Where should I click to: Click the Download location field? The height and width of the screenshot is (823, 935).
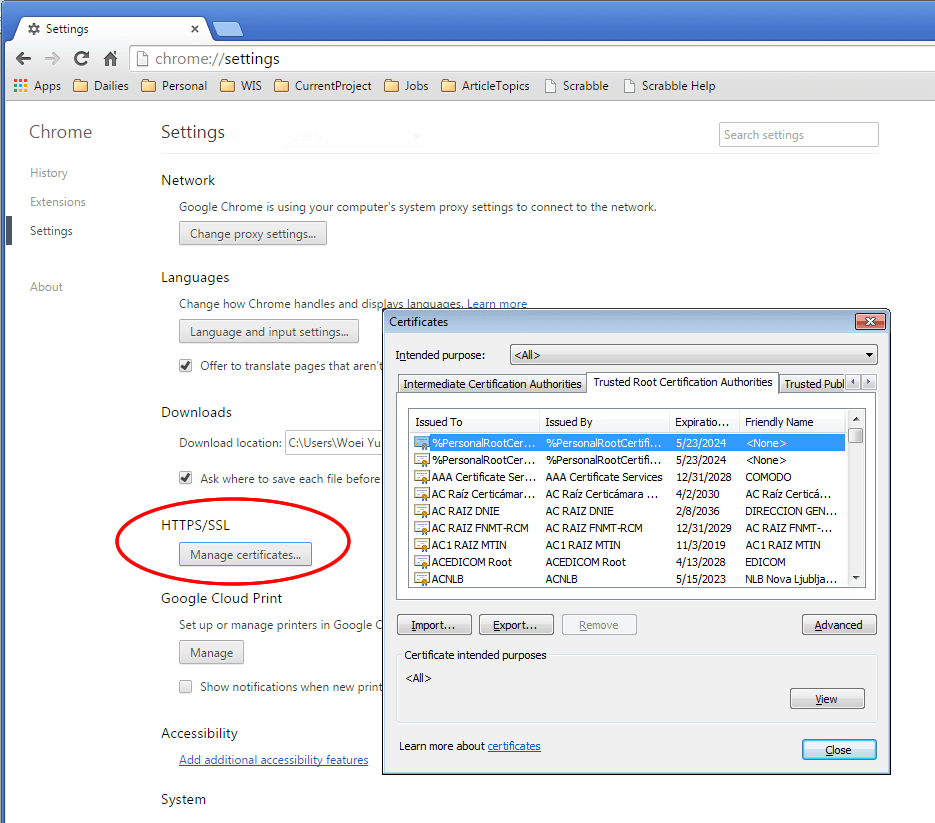point(334,443)
